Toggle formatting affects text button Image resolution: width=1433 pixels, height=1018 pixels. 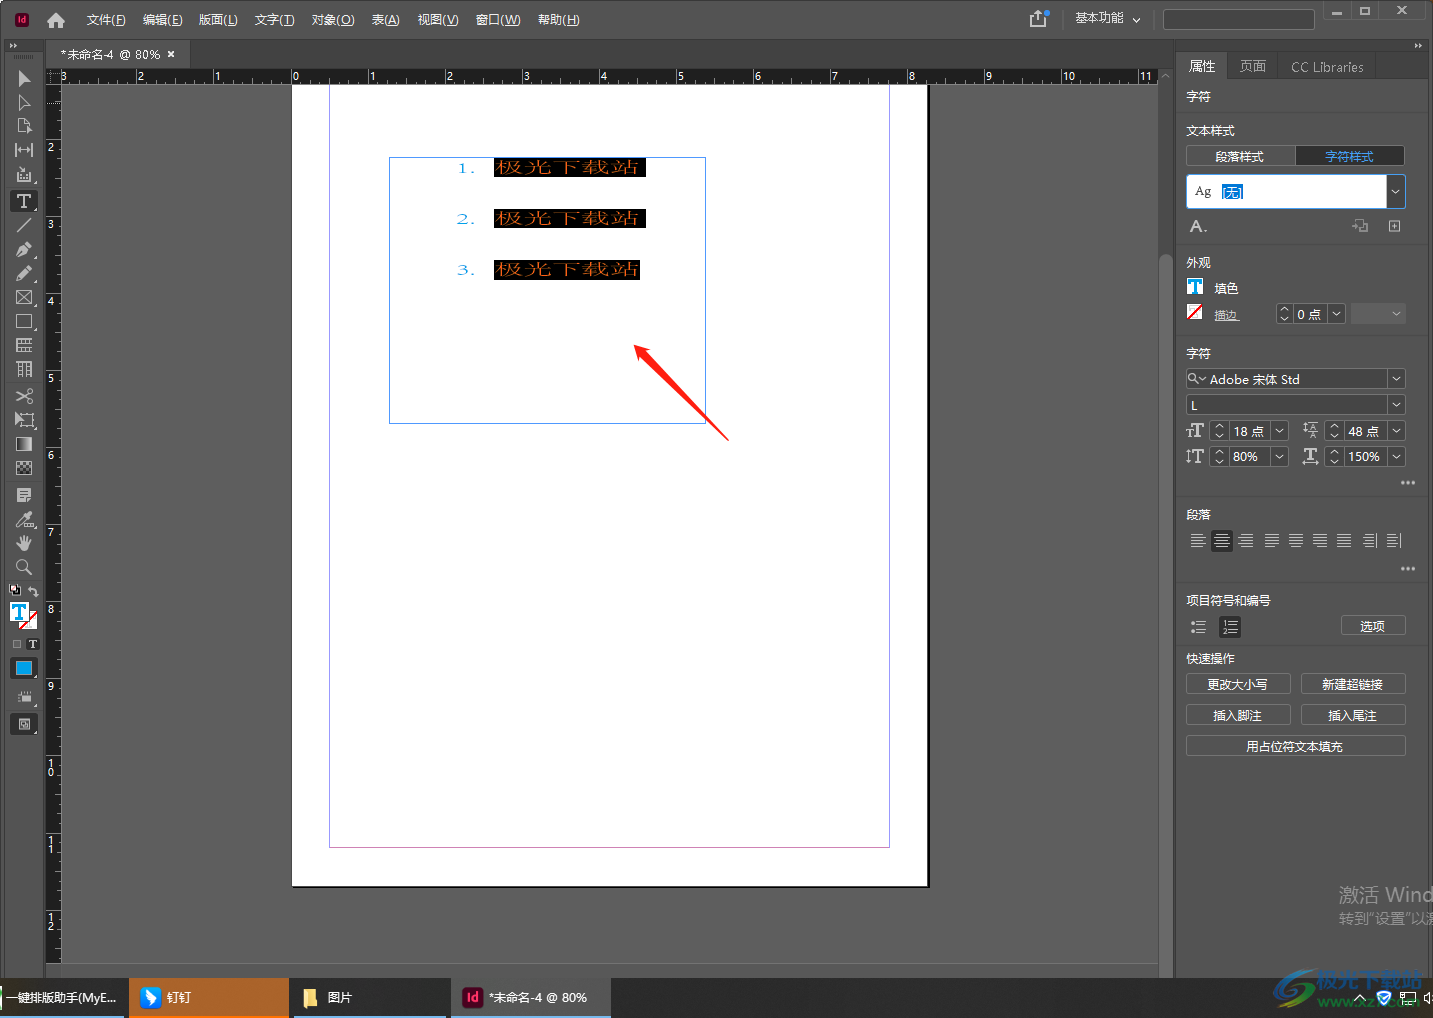point(33,644)
